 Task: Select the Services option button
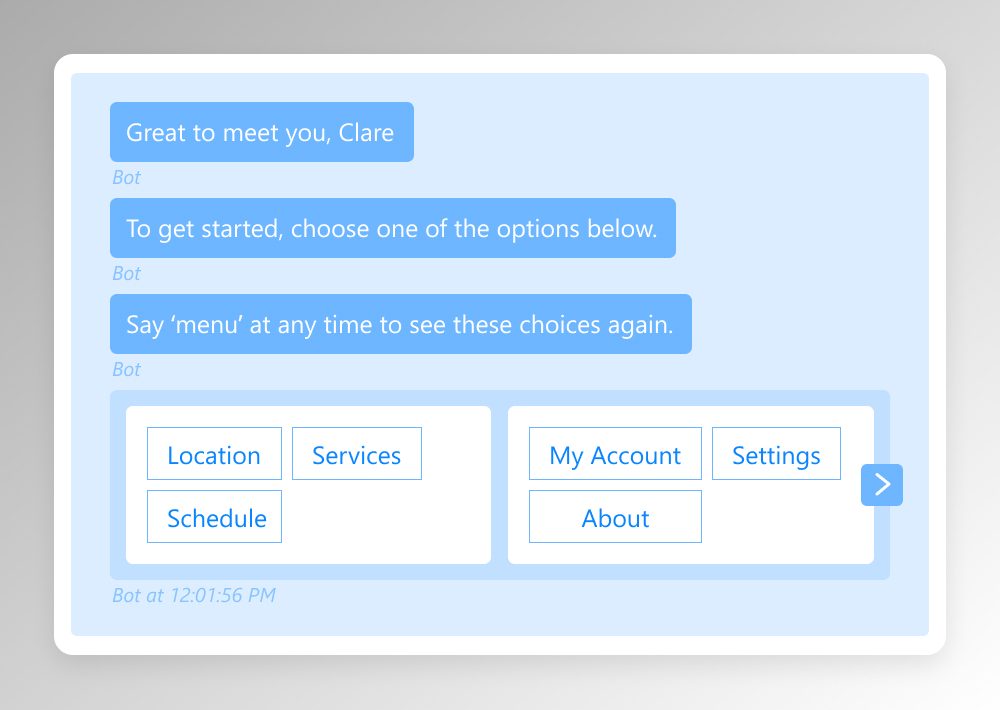pos(356,455)
